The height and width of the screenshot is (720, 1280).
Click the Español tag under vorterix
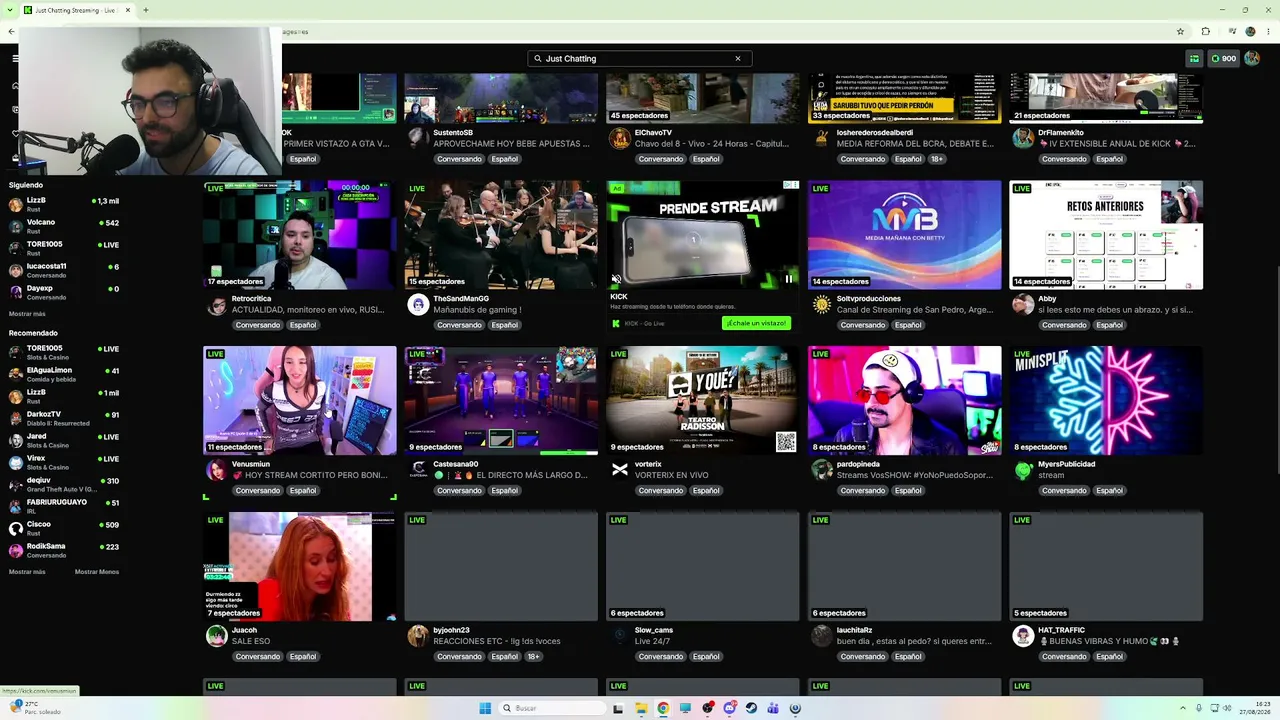706,491
